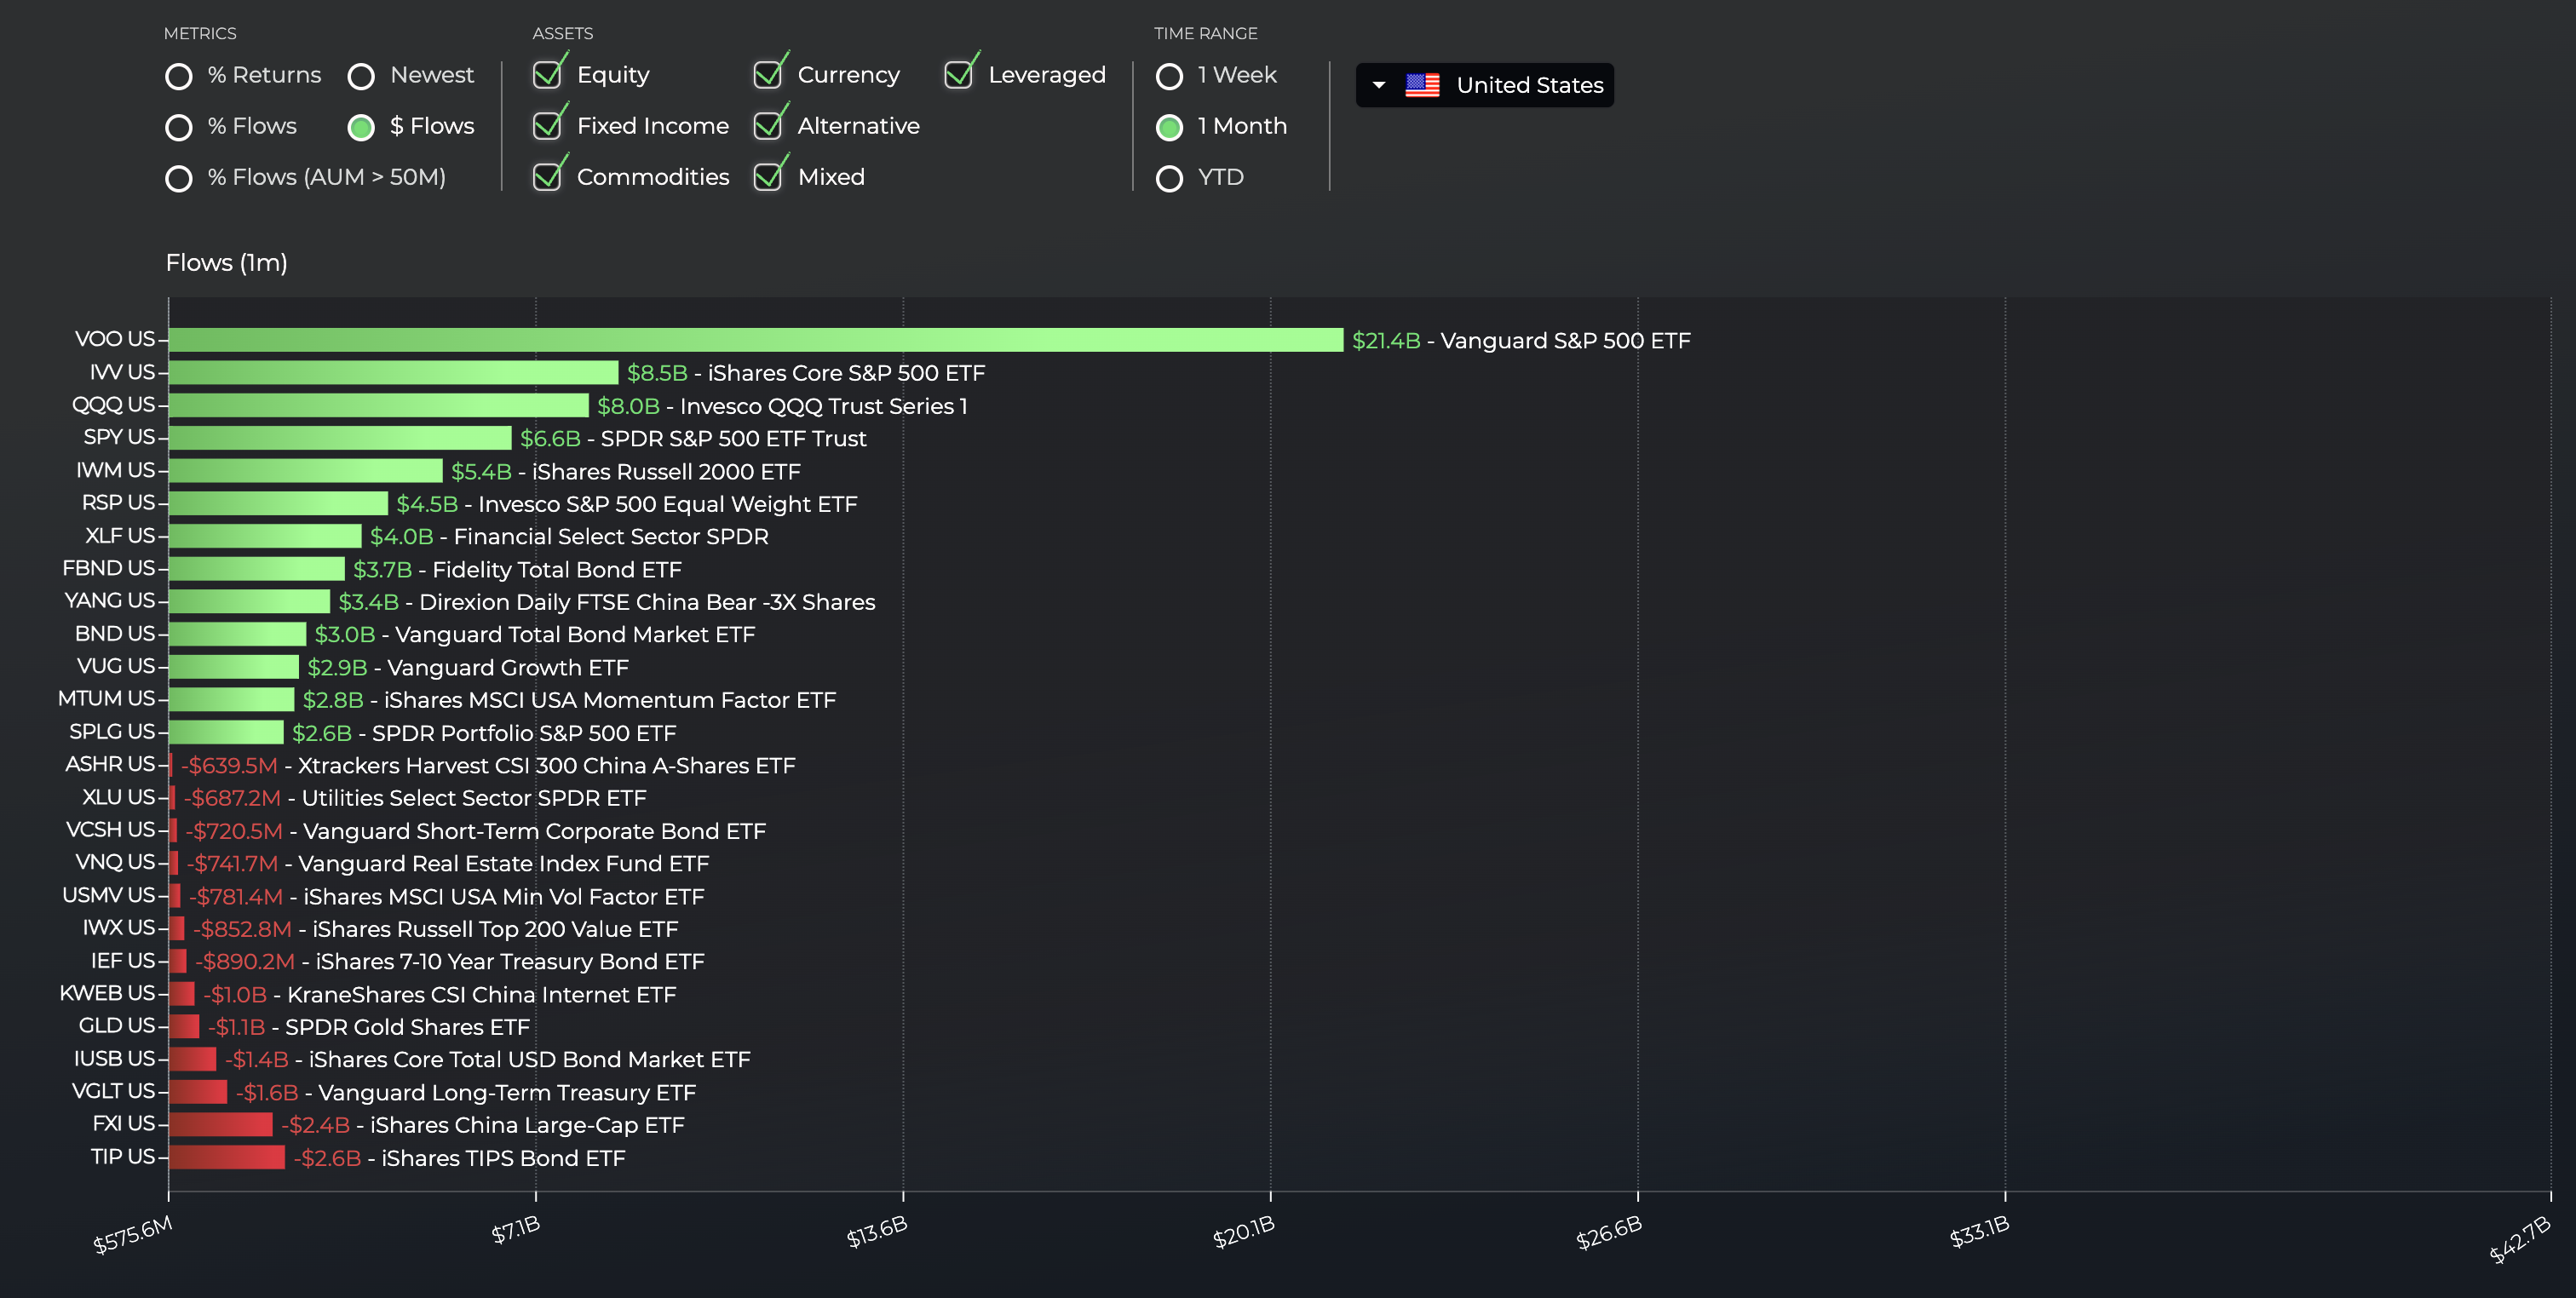Click Invesco S&P 500 Equal Weight ETF label
The width and height of the screenshot is (2576, 1298).
click(x=667, y=504)
